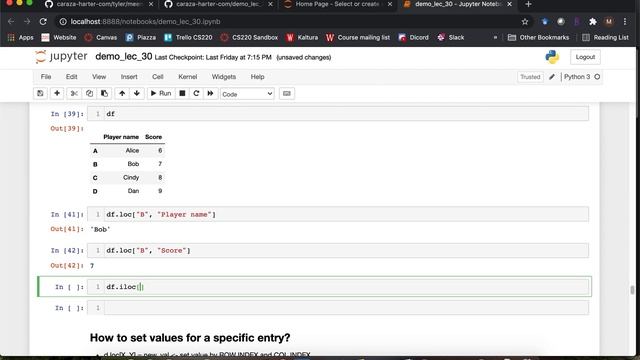Open the View menu
This screenshot has height=360, width=640.
tap(99, 77)
